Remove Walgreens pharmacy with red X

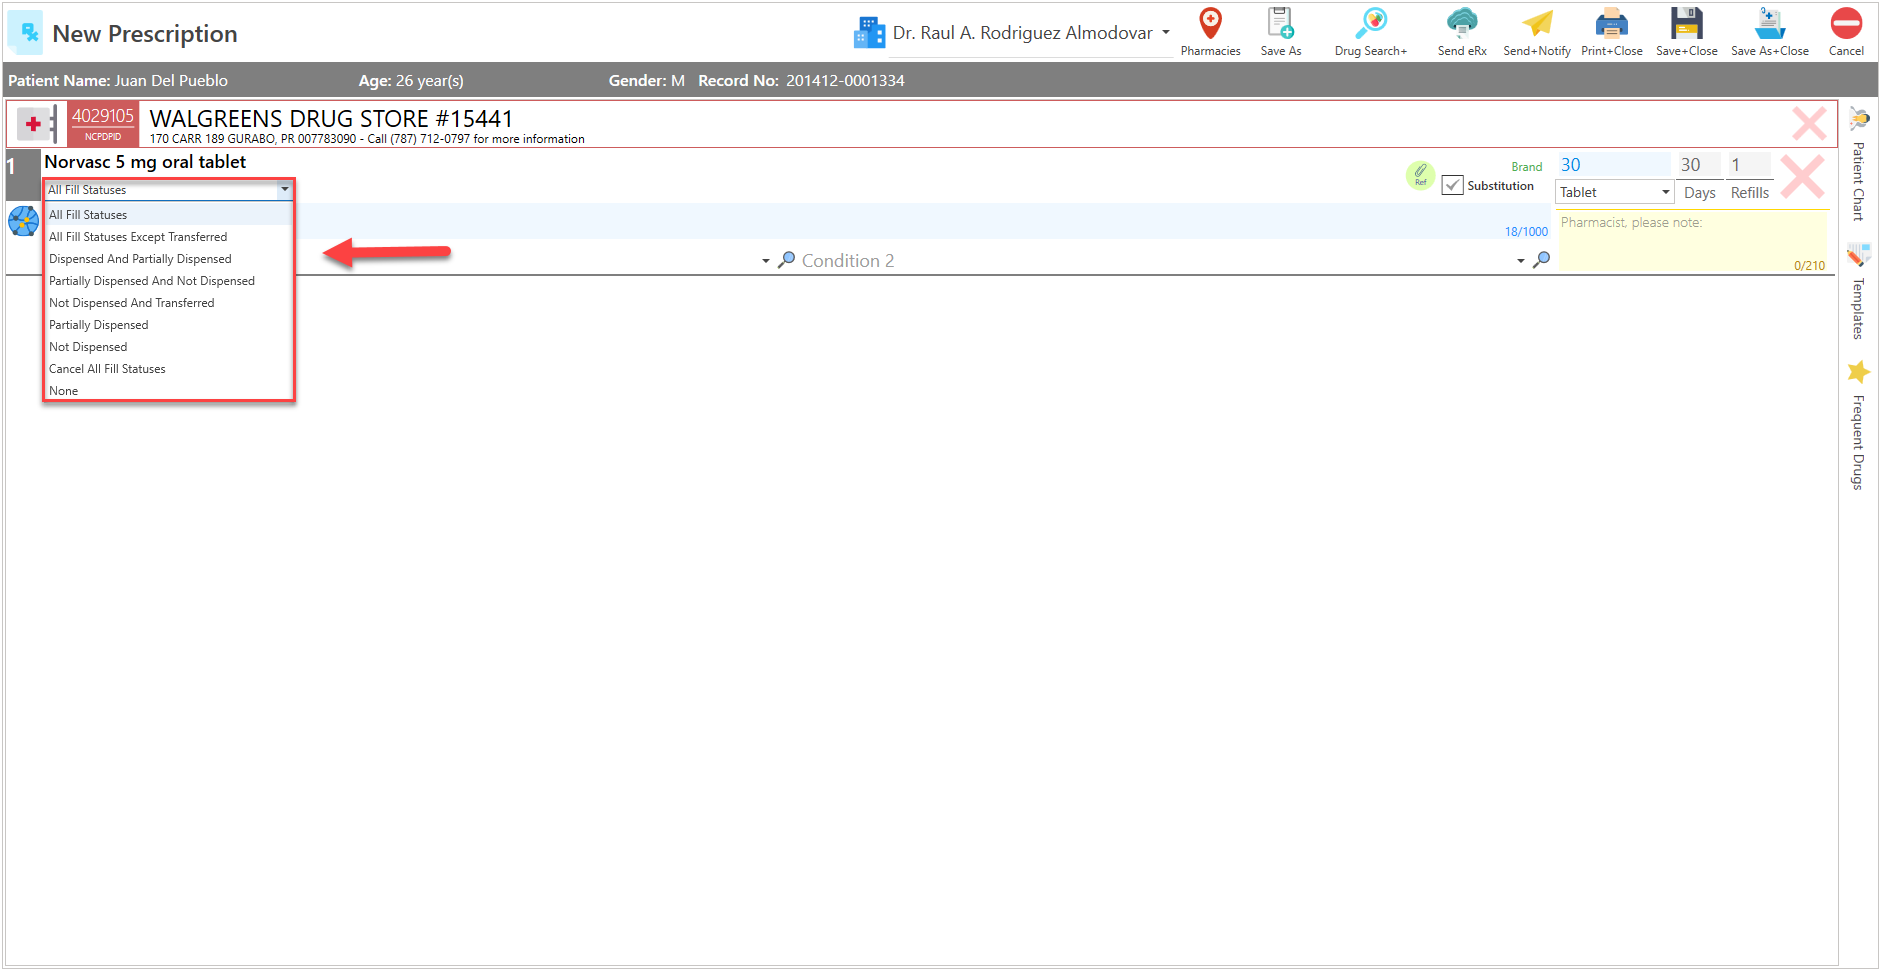1808,124
